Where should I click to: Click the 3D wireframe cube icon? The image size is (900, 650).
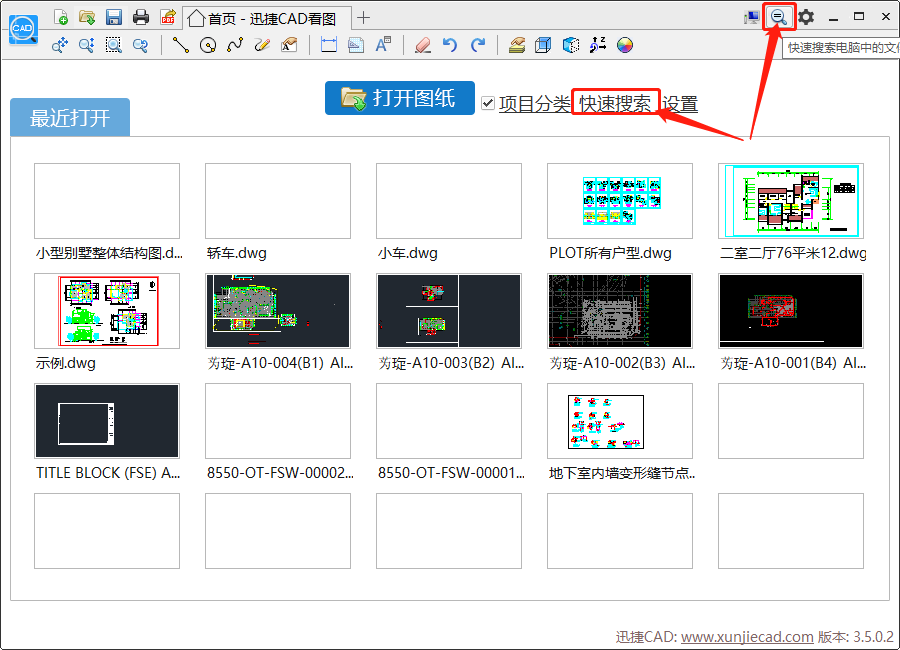tap(543, 45)
